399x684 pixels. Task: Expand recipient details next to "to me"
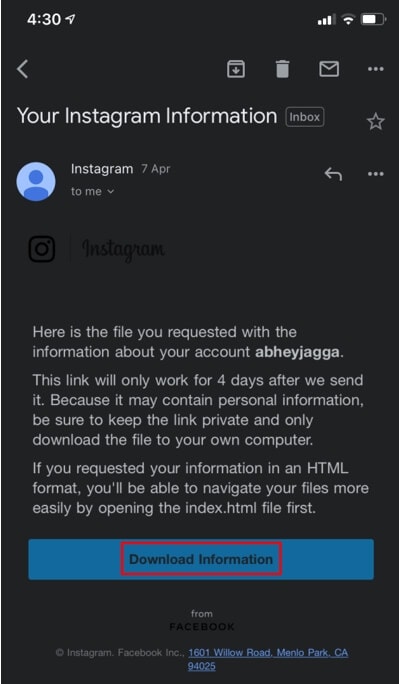pyautogui.click(x=110, y=192)
